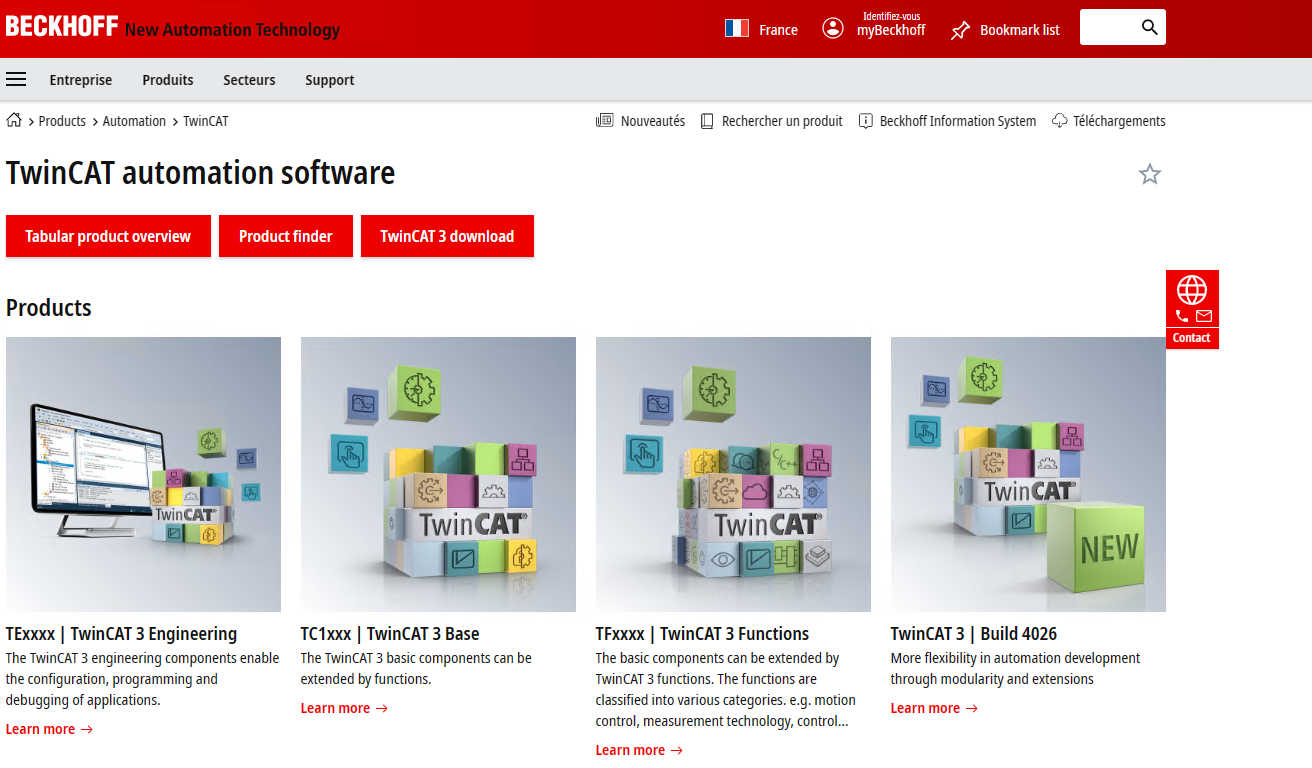Viewport: 1312px width, 768px height.
Task: Open the TwinCAT 3 Engineering product image
Action: (x=143, y=474)
